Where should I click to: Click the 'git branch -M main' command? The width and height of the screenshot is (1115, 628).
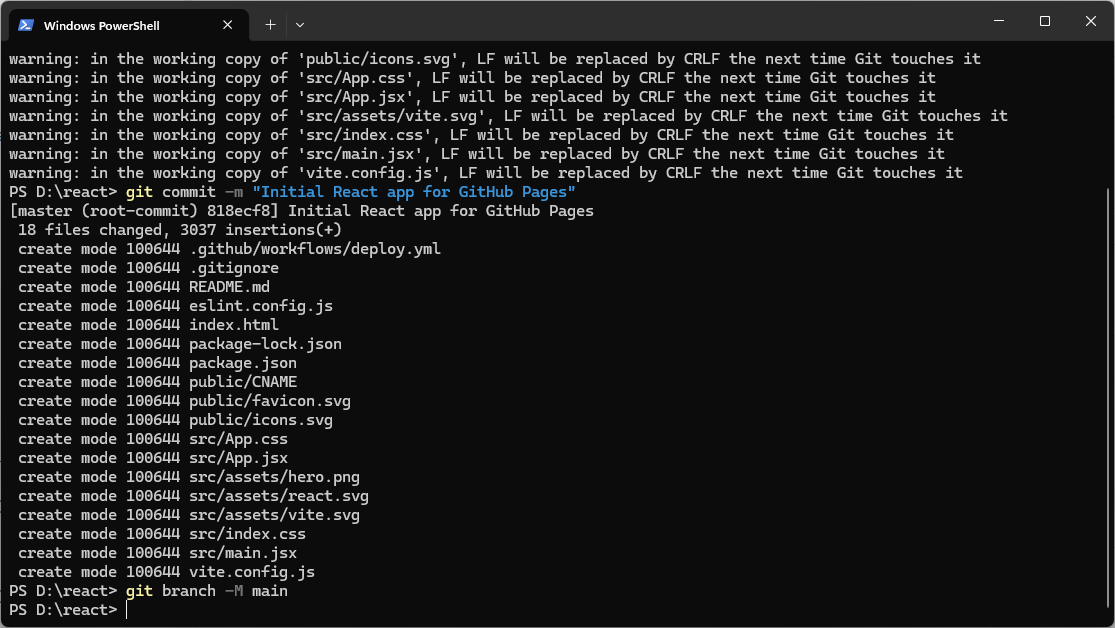207,592
